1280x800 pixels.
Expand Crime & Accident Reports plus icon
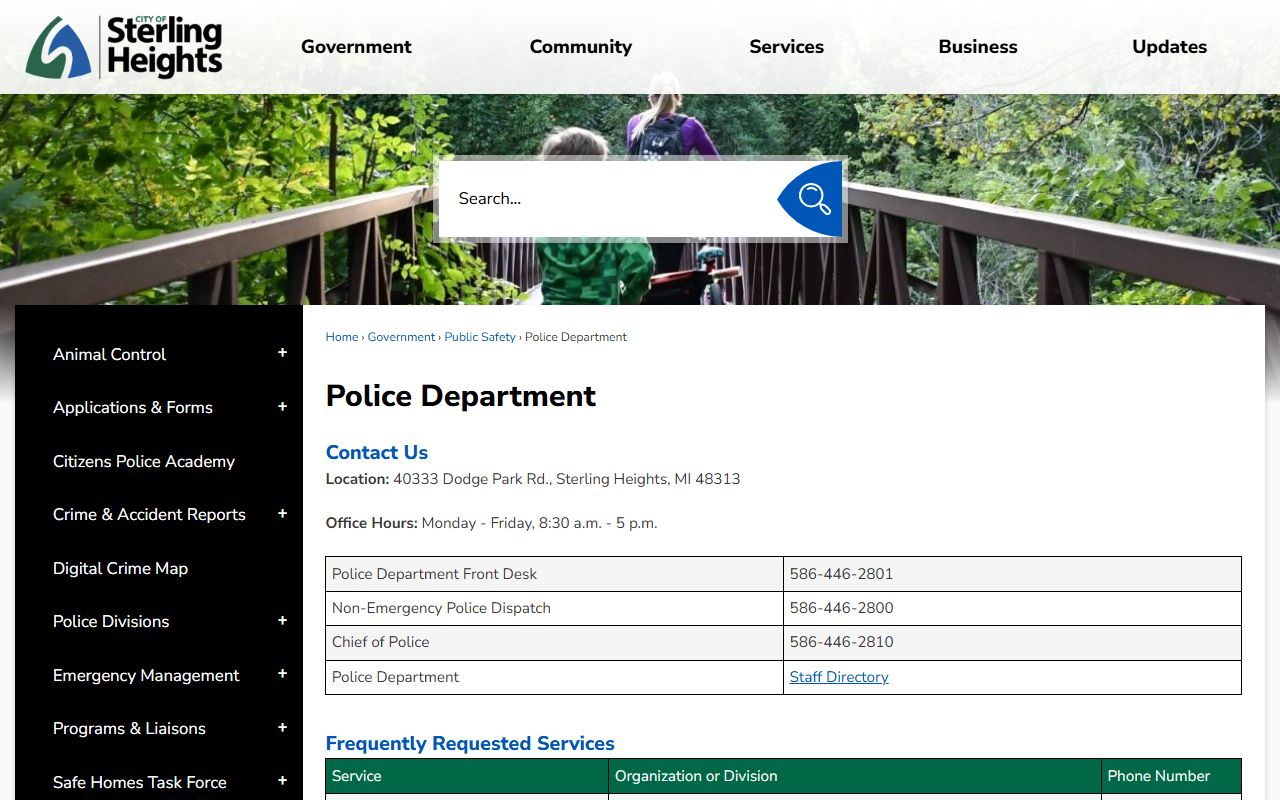(282, 514)
